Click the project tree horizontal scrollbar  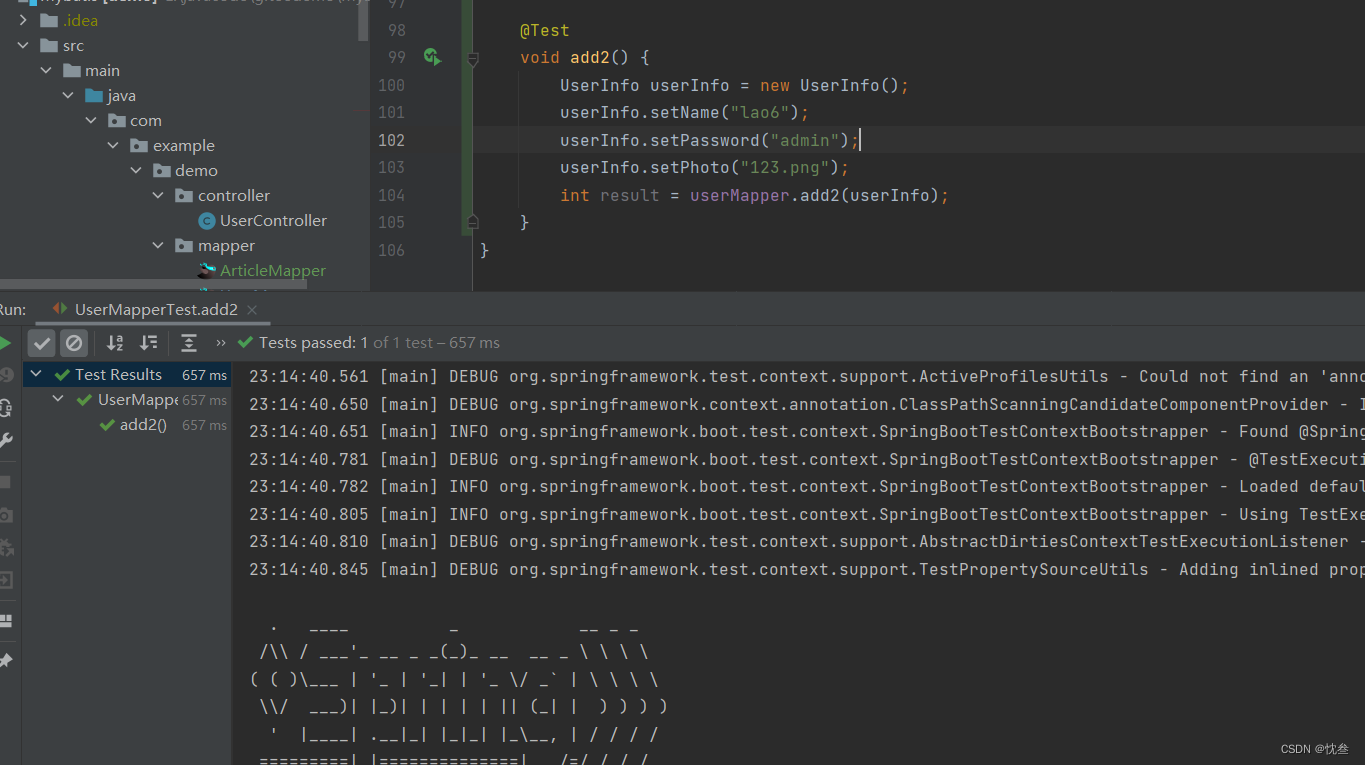[x=155, y=284]
